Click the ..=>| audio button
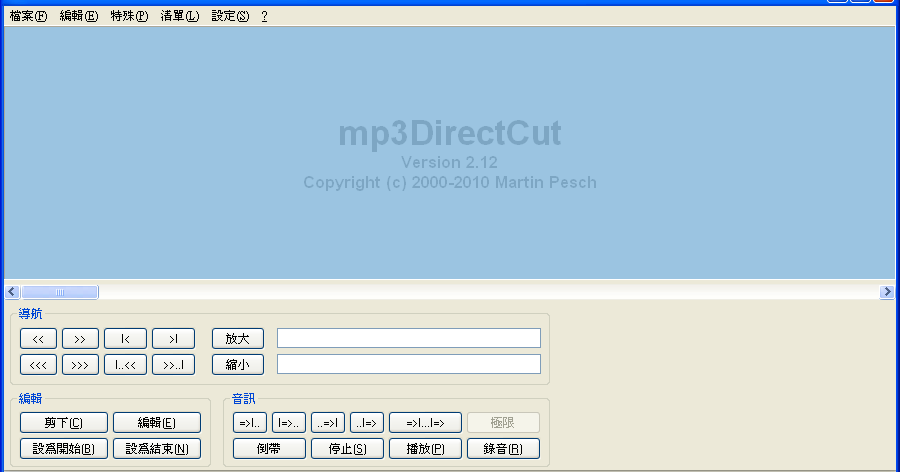Image resolution: width=900 pixels, height=472 pixels. pos(328,423)
